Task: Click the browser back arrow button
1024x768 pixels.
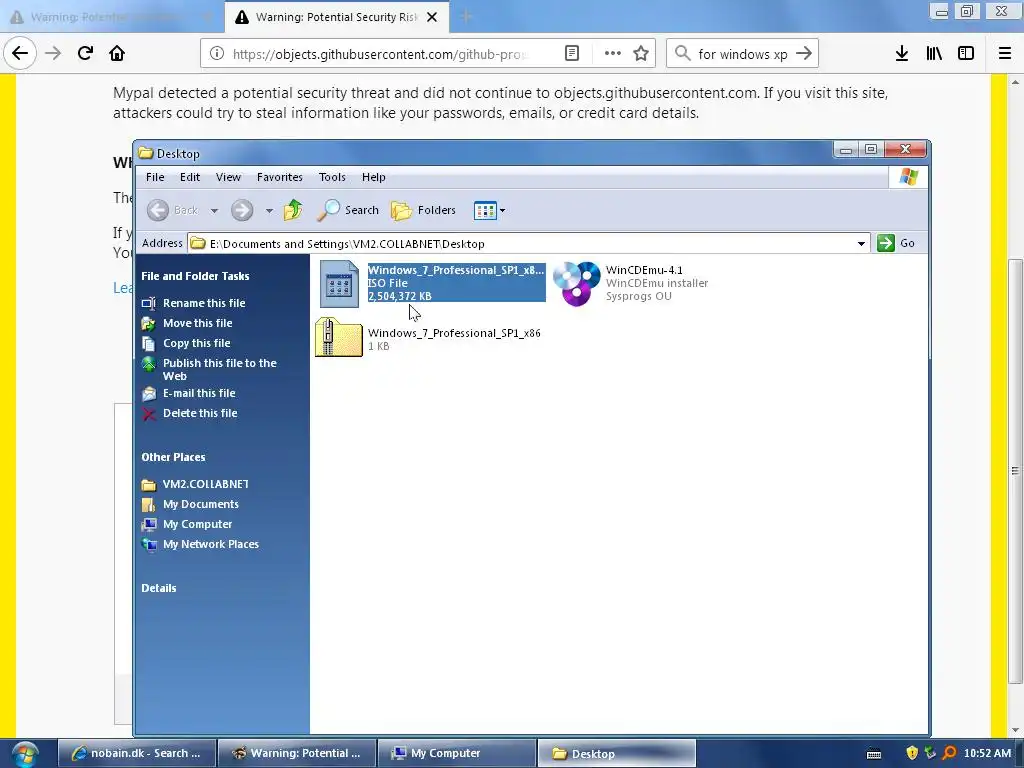Action: tap(20, 54)
